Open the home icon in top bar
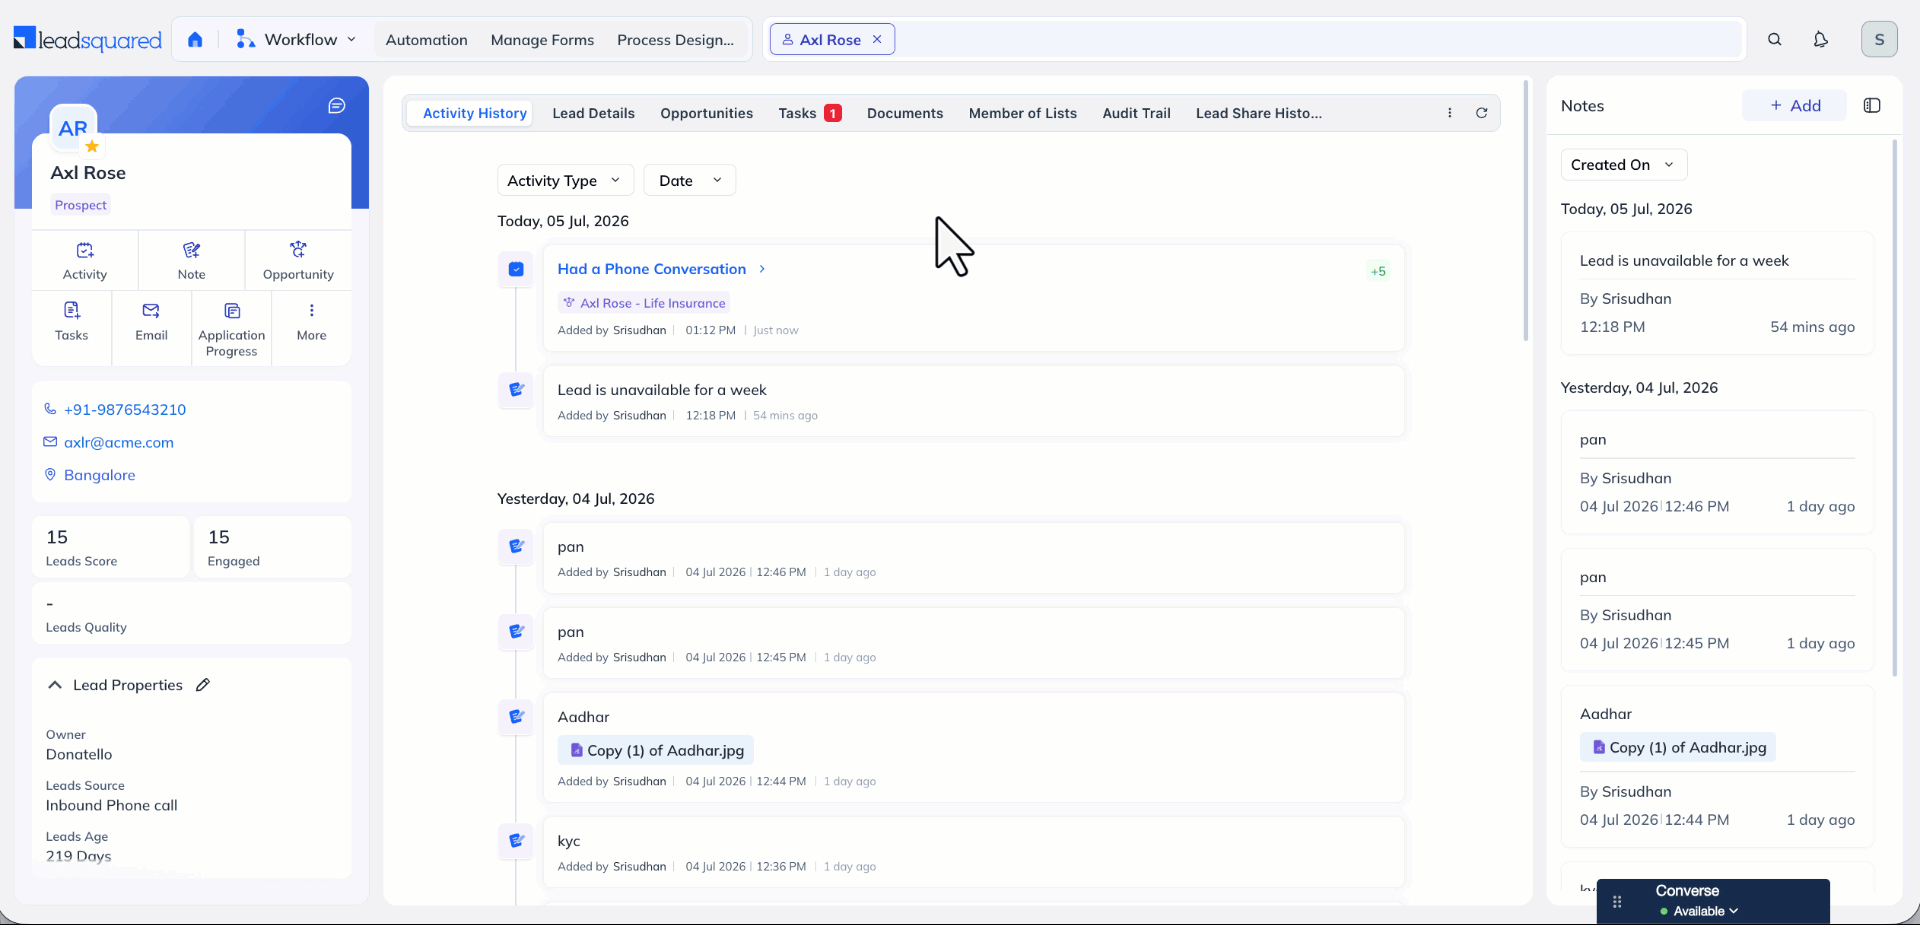 pyautogui.click(x=195, y=40)
